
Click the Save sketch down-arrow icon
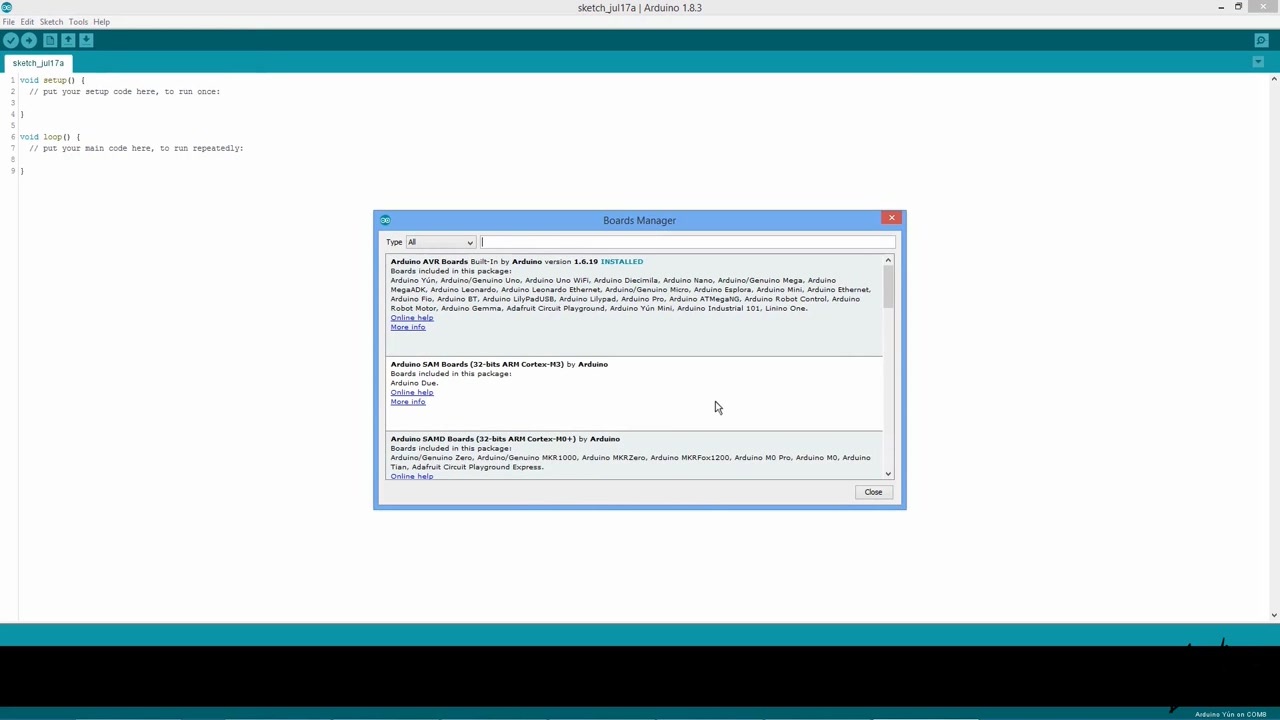click(86, 40)
